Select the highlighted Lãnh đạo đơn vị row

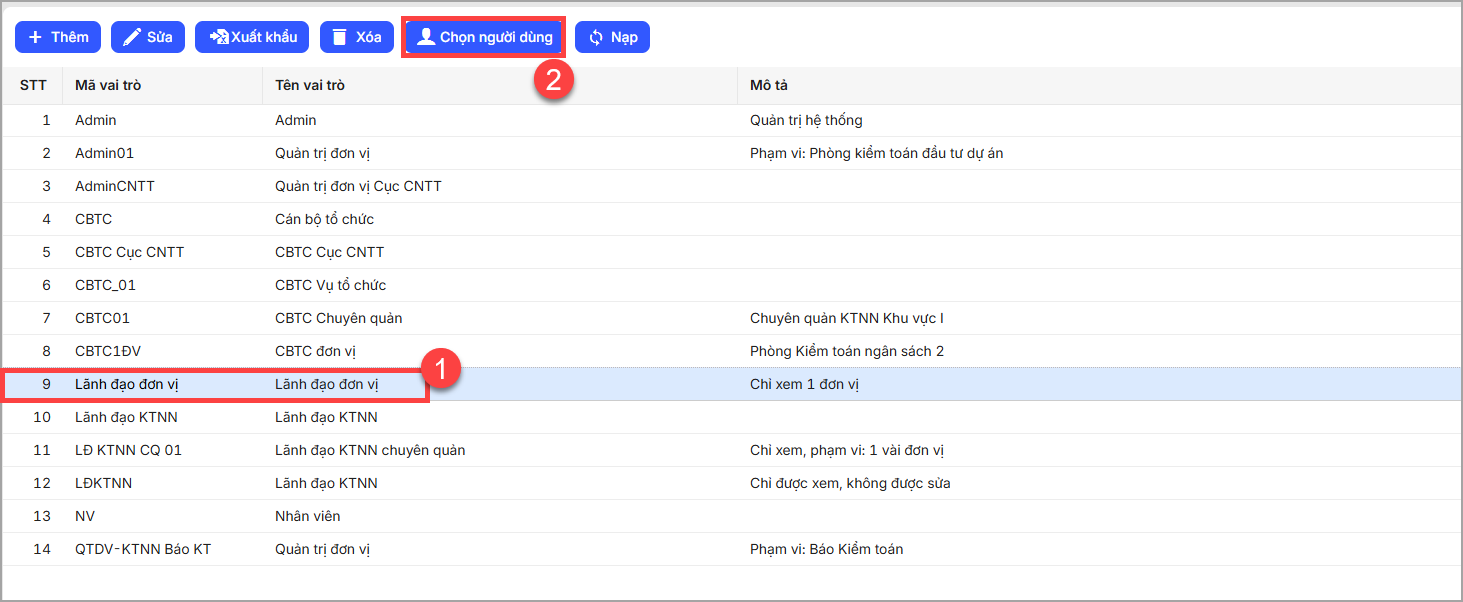click(x=126, y=384)
